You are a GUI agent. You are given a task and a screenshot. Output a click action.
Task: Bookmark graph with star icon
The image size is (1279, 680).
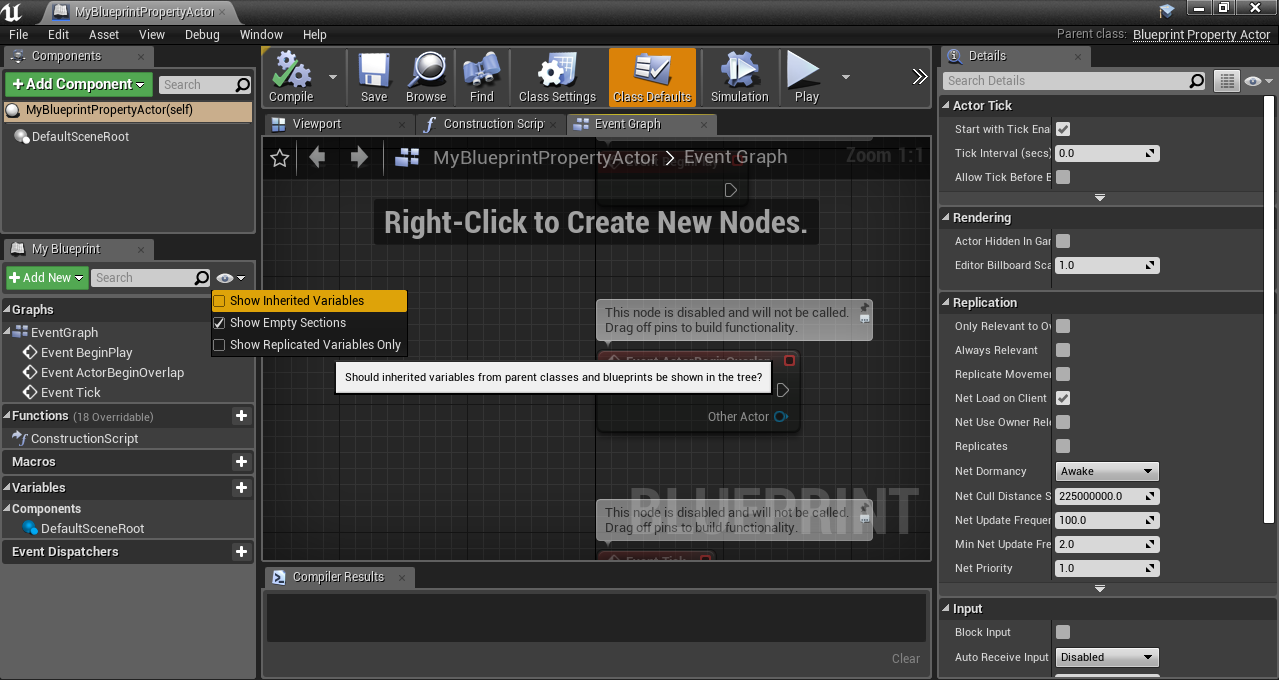click(x=280, y=157)
